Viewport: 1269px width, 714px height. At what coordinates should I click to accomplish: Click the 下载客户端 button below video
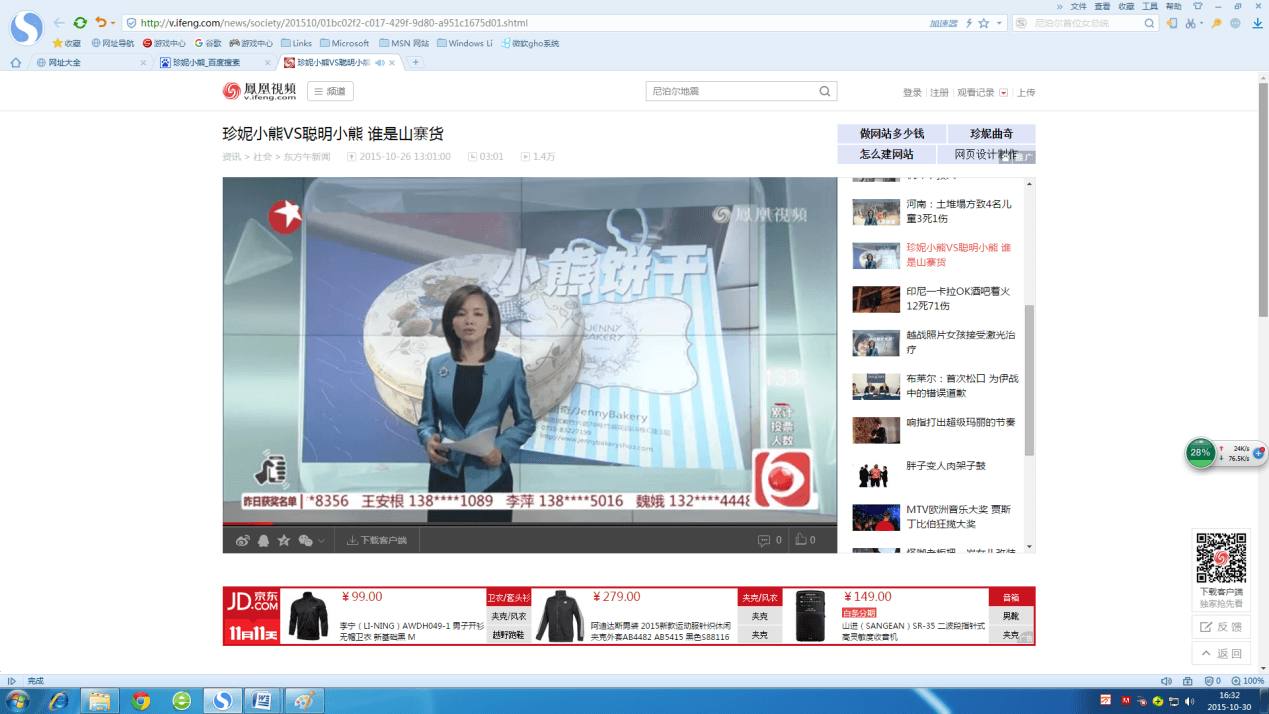pyautogui.click(x=377, y=541)
